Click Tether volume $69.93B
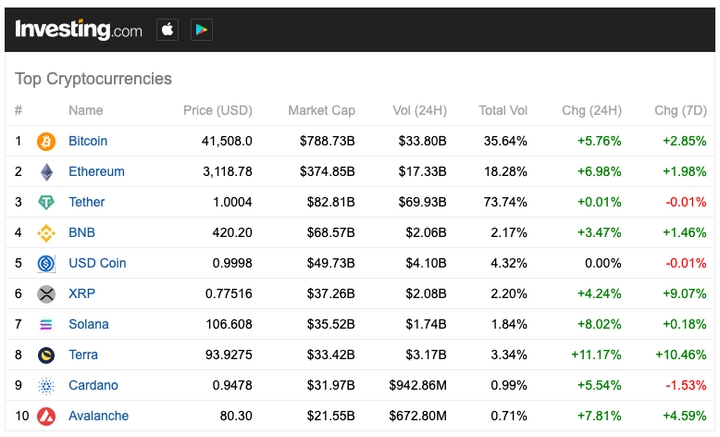The image size is (720, 437). 422,202
